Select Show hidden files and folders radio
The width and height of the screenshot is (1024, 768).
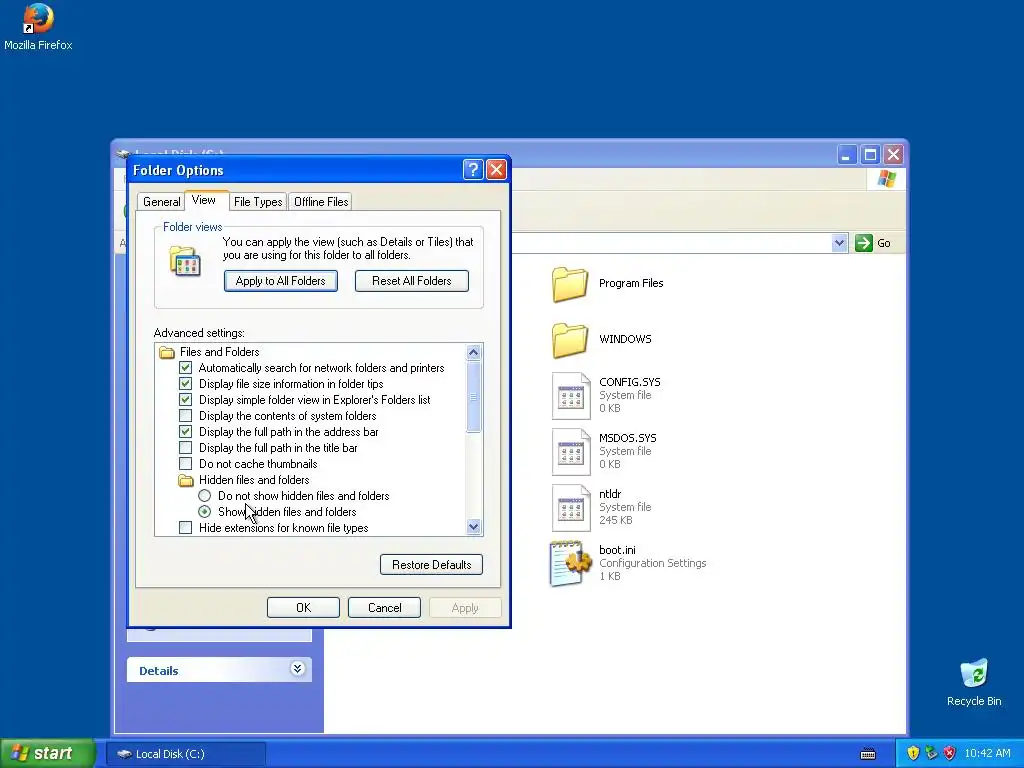pyautogui.click(x=204, y=511)
